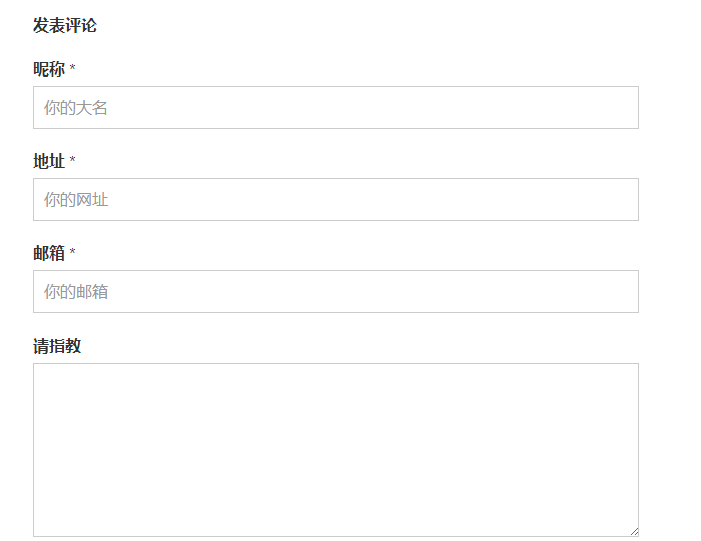The height and width of the screenshot is (541, 701).
Task: Click the 昵称 nickname input field
Action: coord(336,107)
